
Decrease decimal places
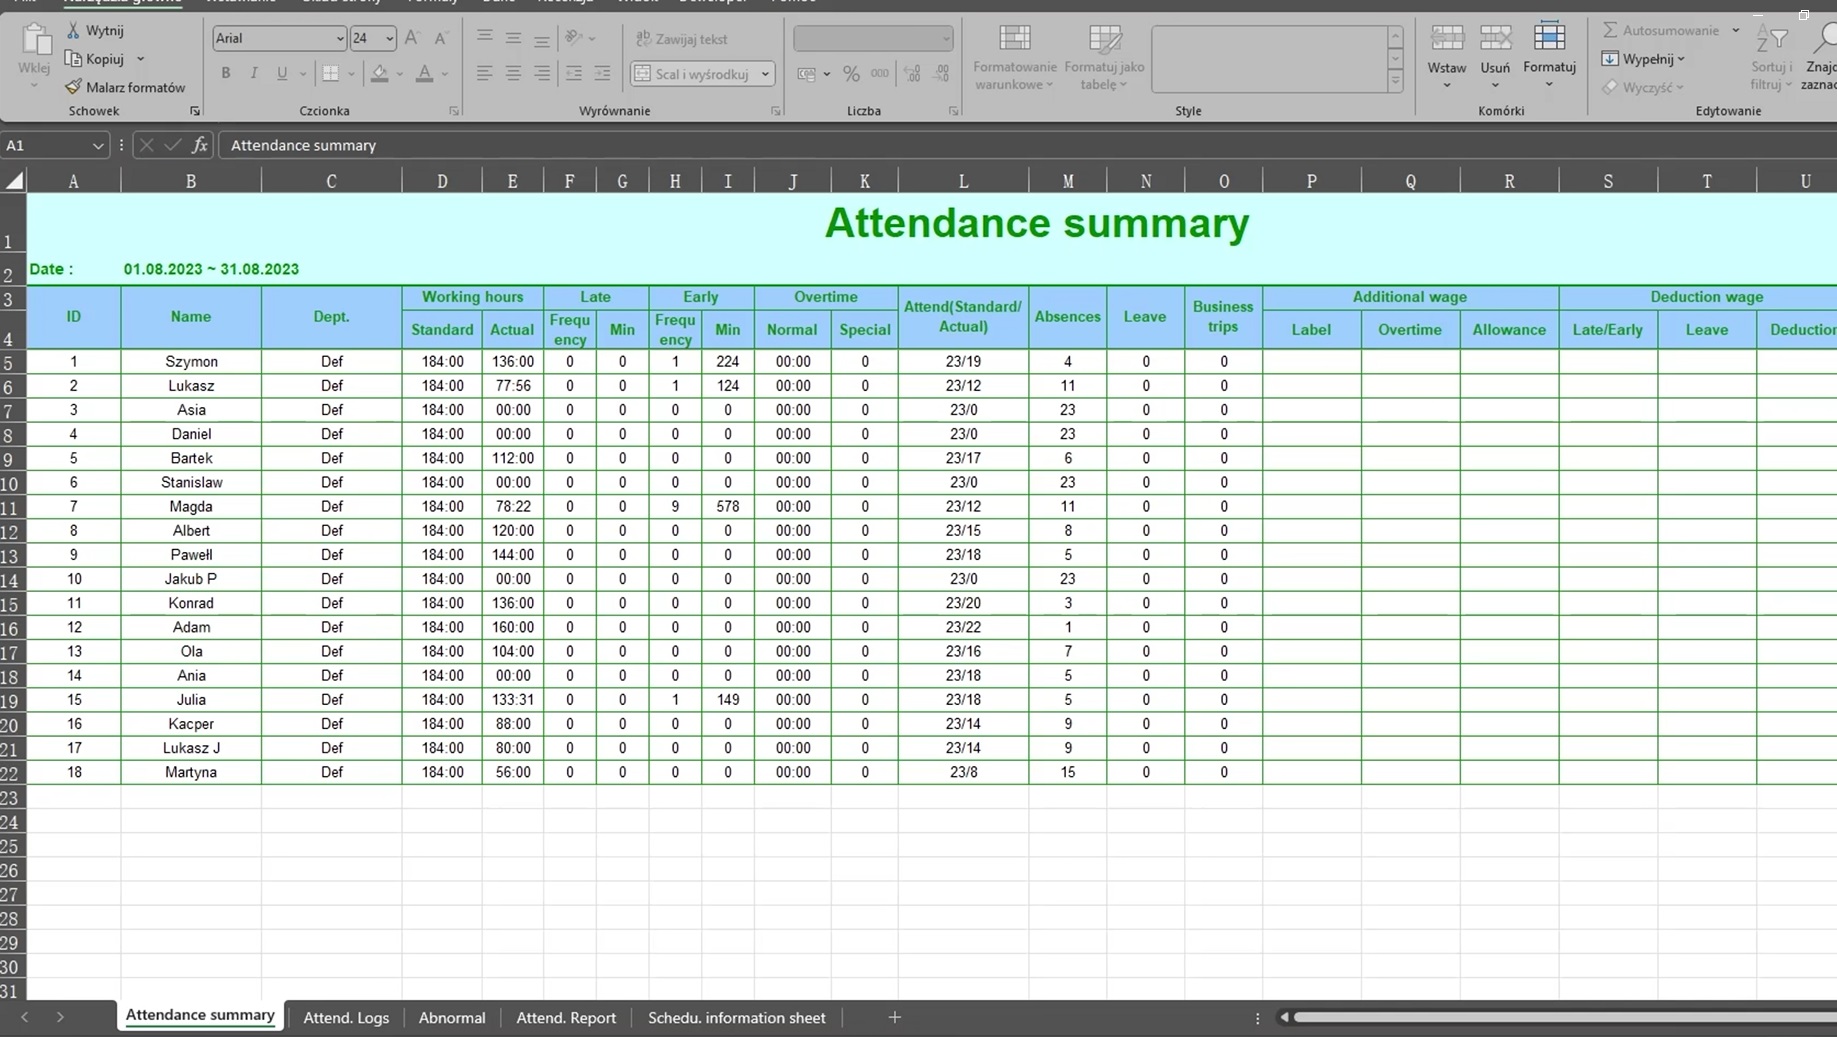click(x=941, y=74)
